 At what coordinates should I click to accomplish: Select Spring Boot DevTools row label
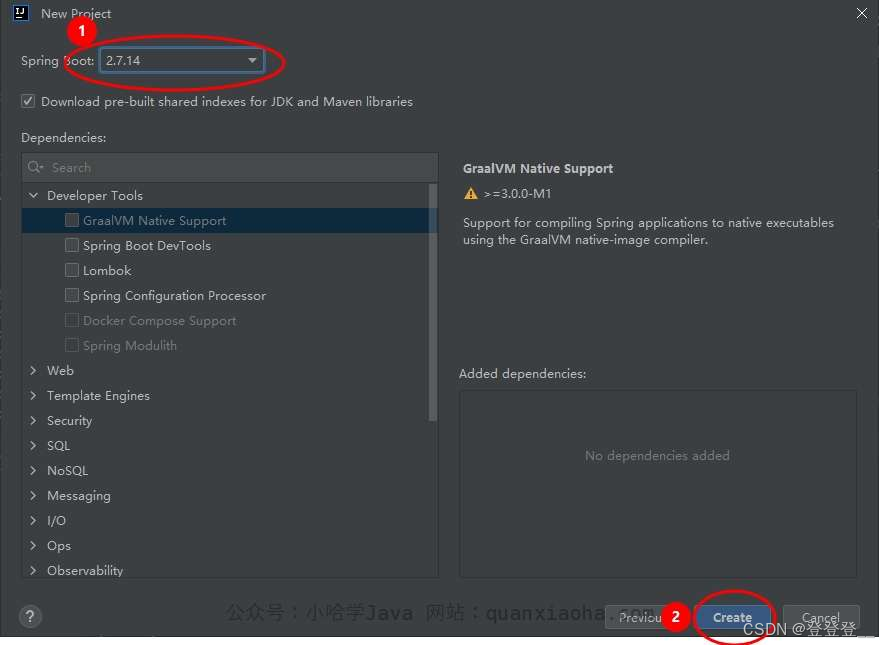147,245
